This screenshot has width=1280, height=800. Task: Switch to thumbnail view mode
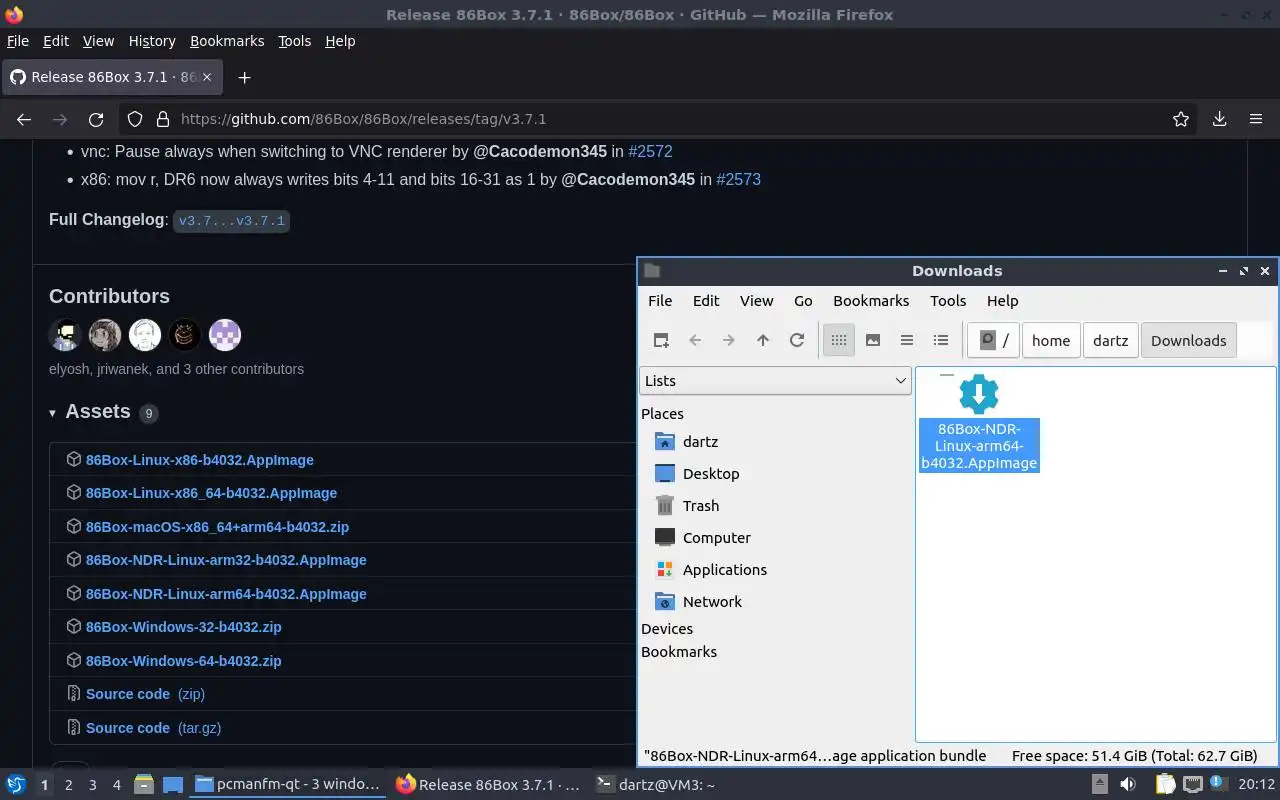pos(873,340)
